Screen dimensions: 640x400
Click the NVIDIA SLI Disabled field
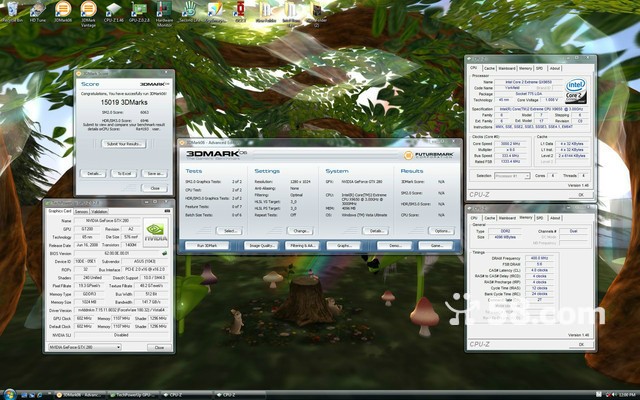pyautogui.click(x=122, y=335)
